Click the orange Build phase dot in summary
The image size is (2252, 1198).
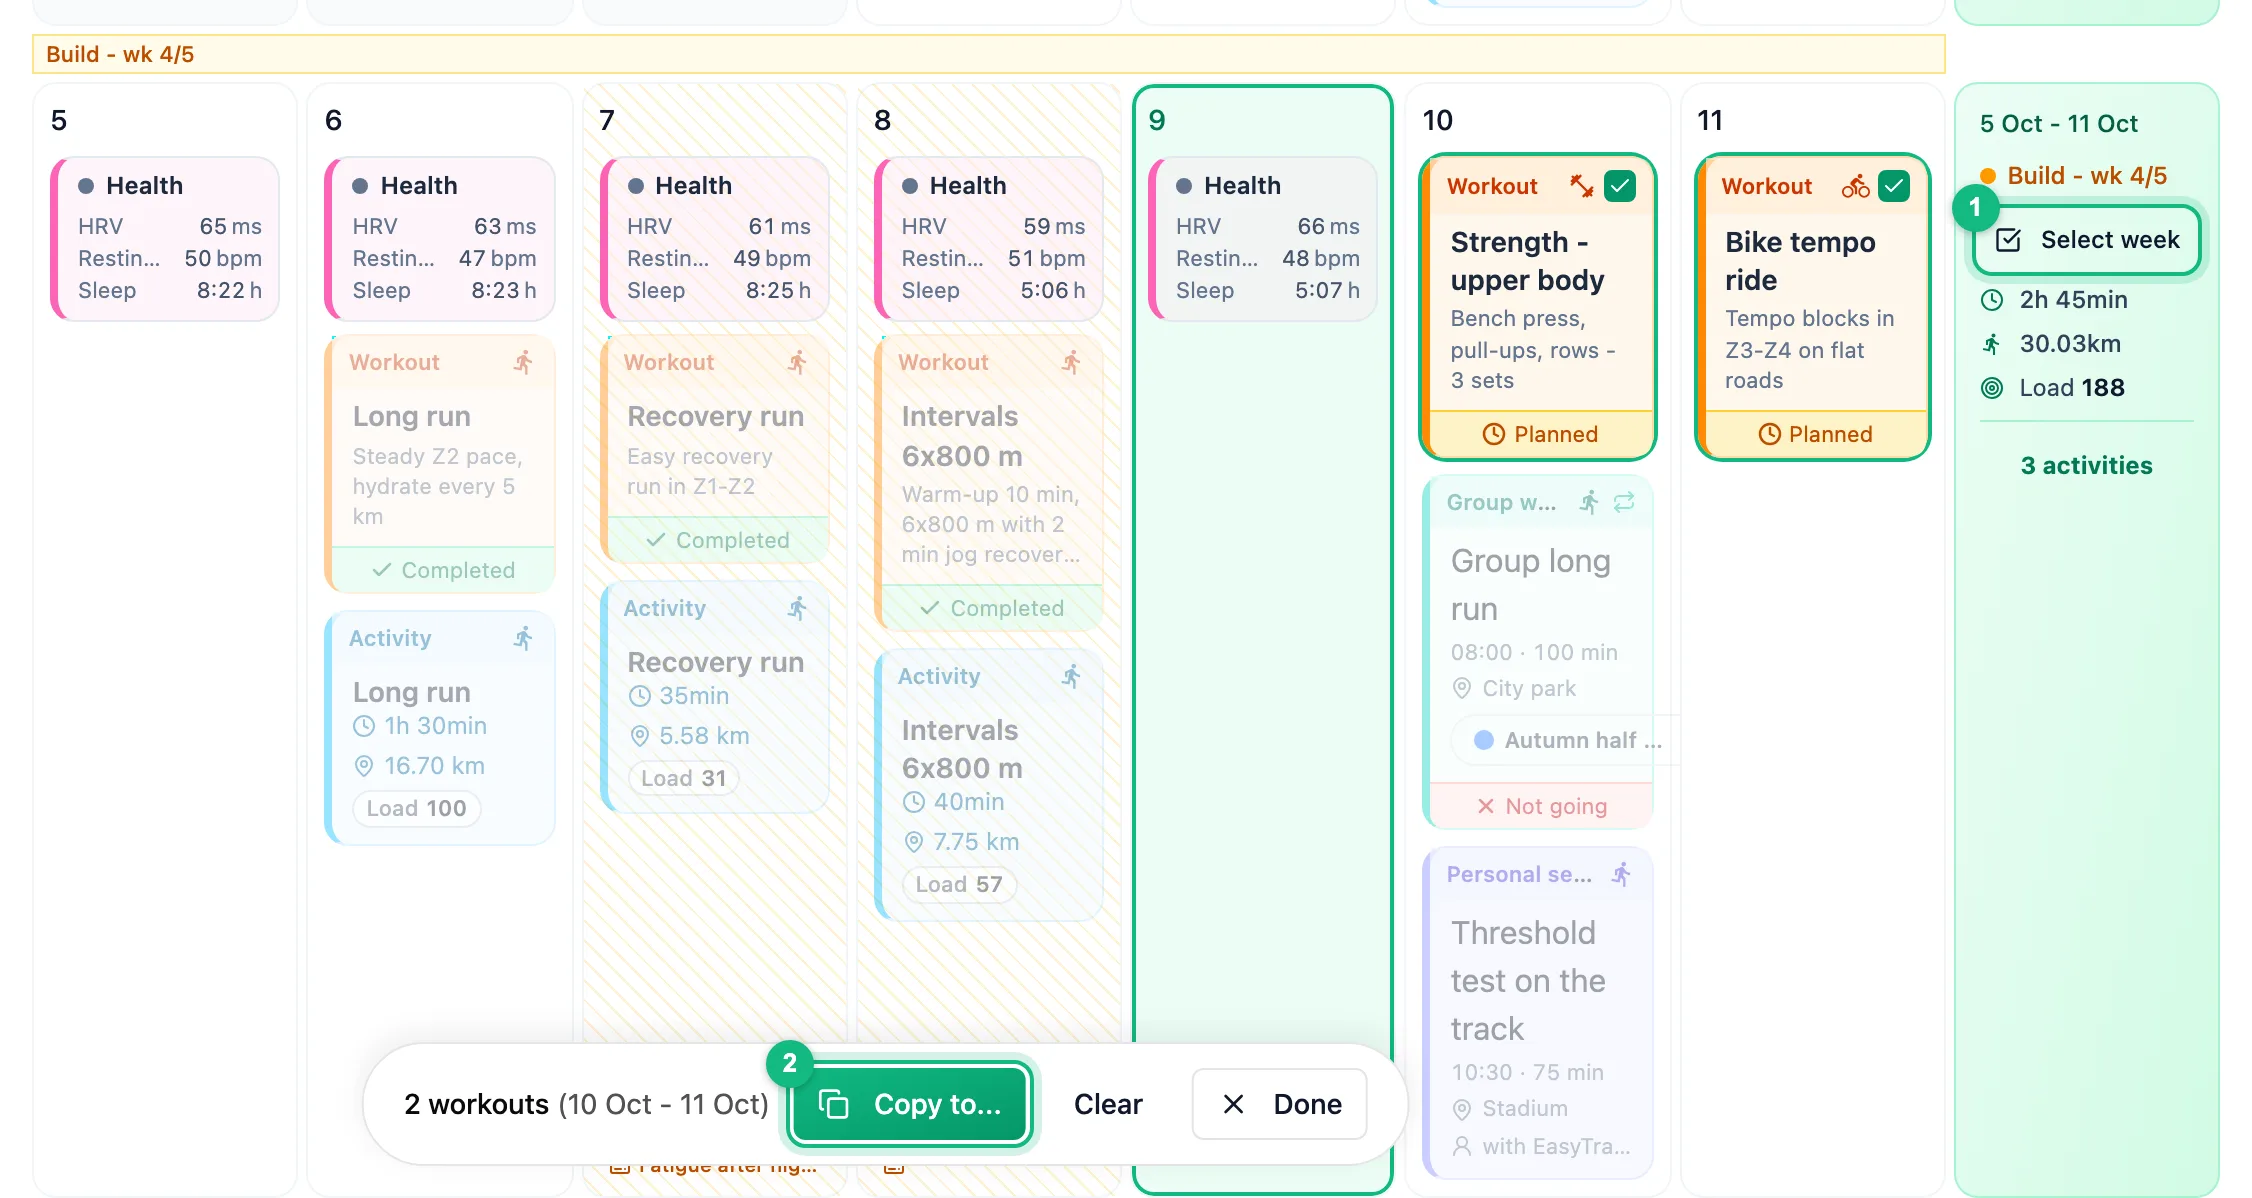click(1988, 176)
